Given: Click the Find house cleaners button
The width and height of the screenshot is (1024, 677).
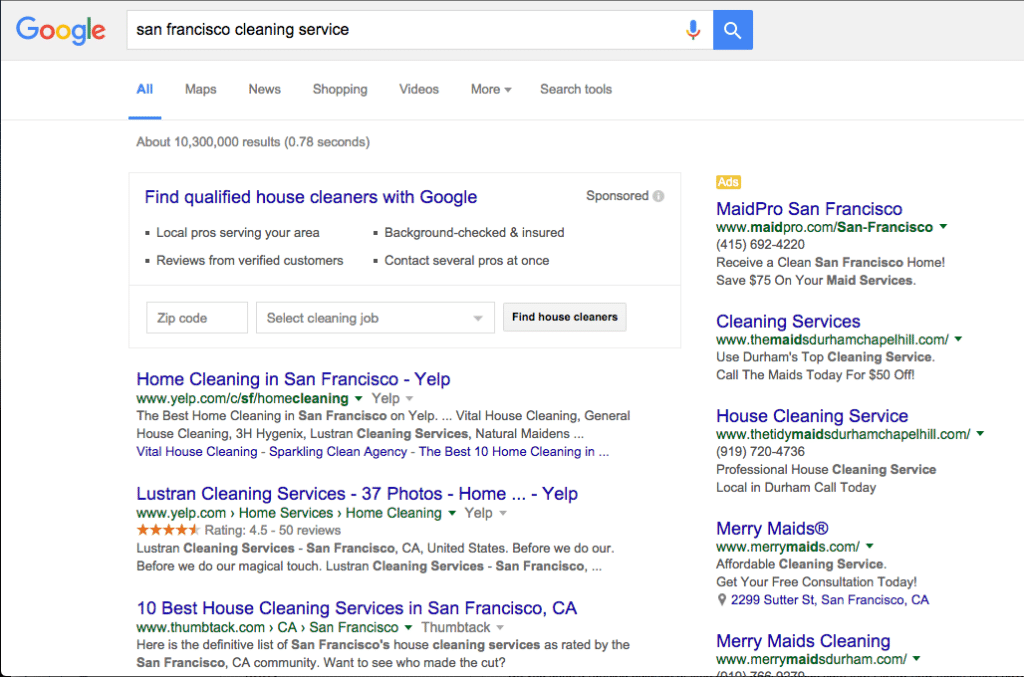Looking at the screenshot, I should [x=564, y=317].
